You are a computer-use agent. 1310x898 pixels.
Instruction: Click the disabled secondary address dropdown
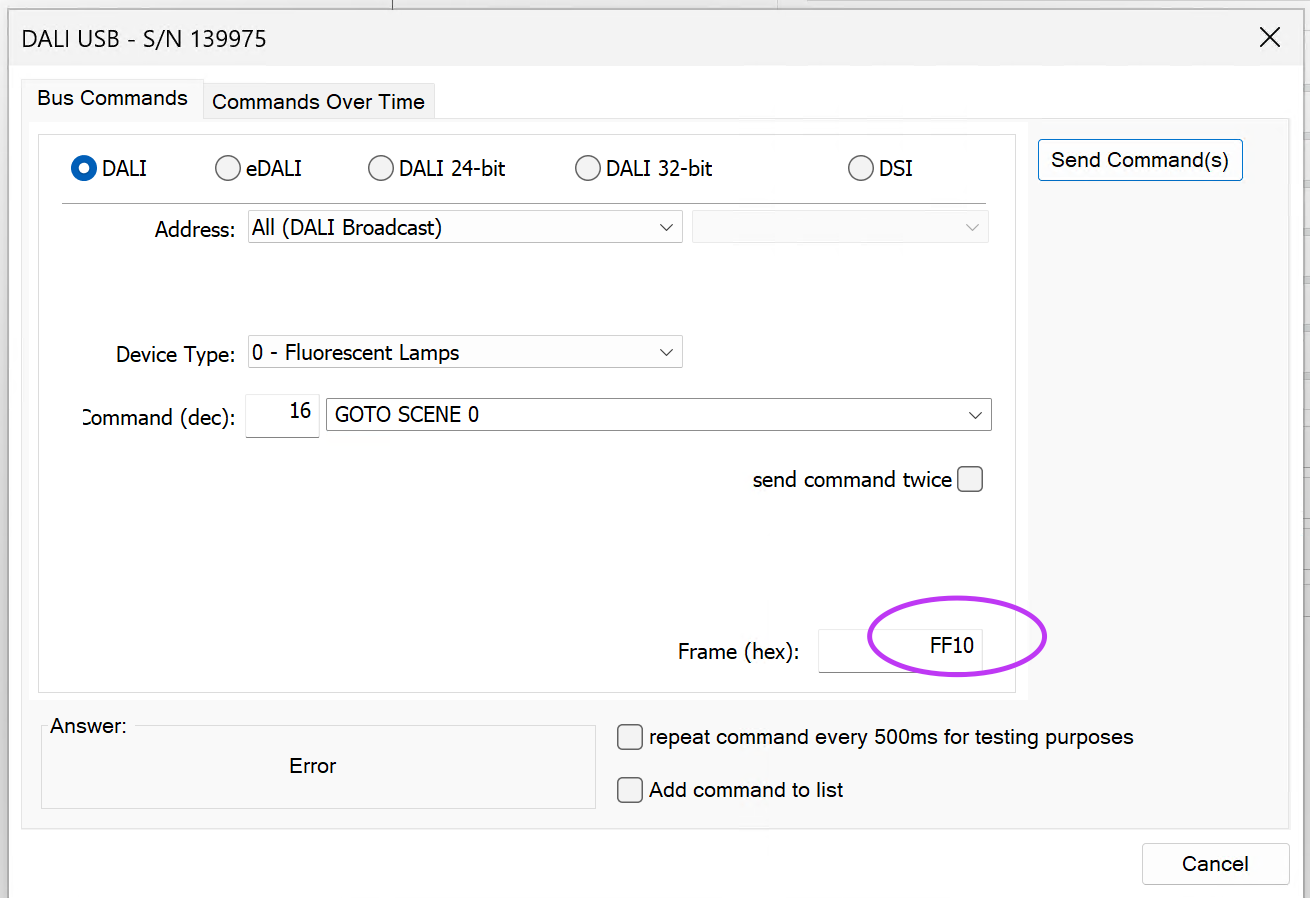(x=840, y=228)
